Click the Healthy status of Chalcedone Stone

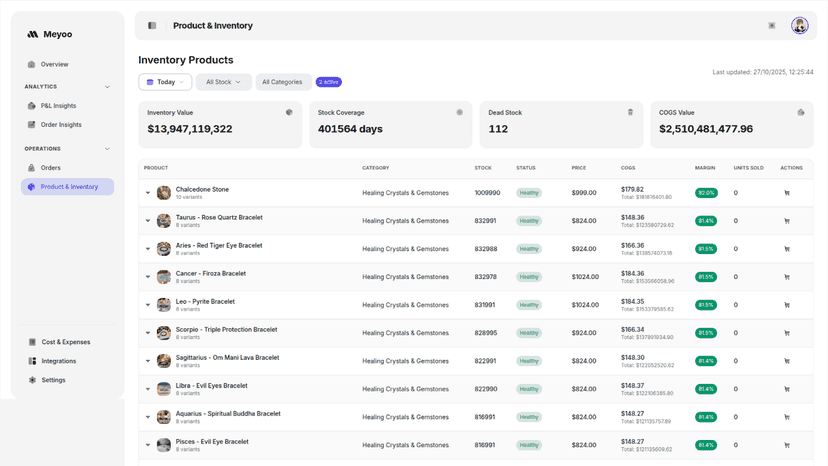point(529,193)
